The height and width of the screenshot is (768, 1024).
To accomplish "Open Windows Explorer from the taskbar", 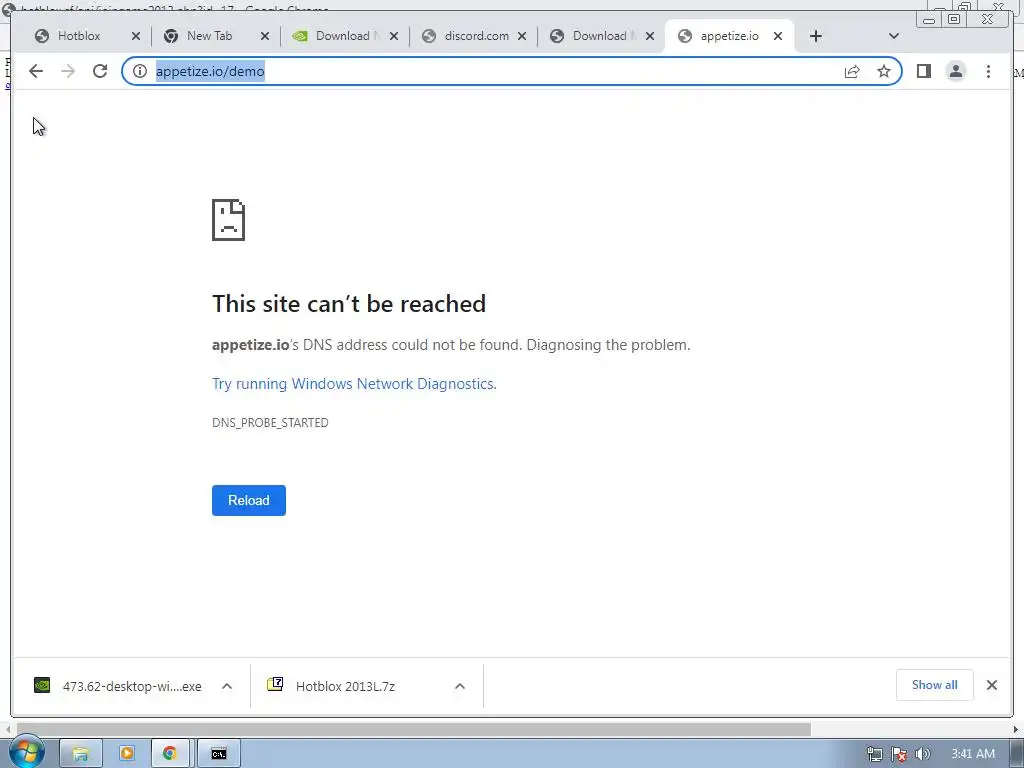I will [x=81, y=754].
